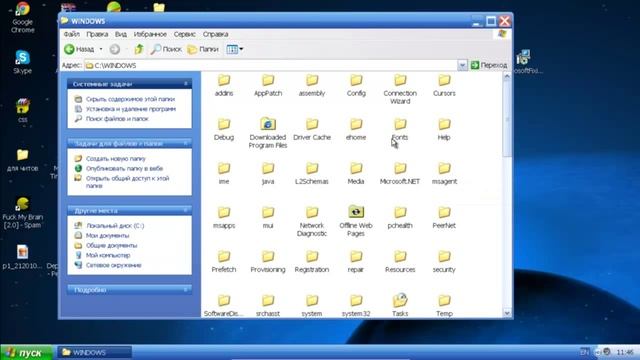Click the L2Schemas folder
Viewport: 640px width, 360px height.
[312, 173]
